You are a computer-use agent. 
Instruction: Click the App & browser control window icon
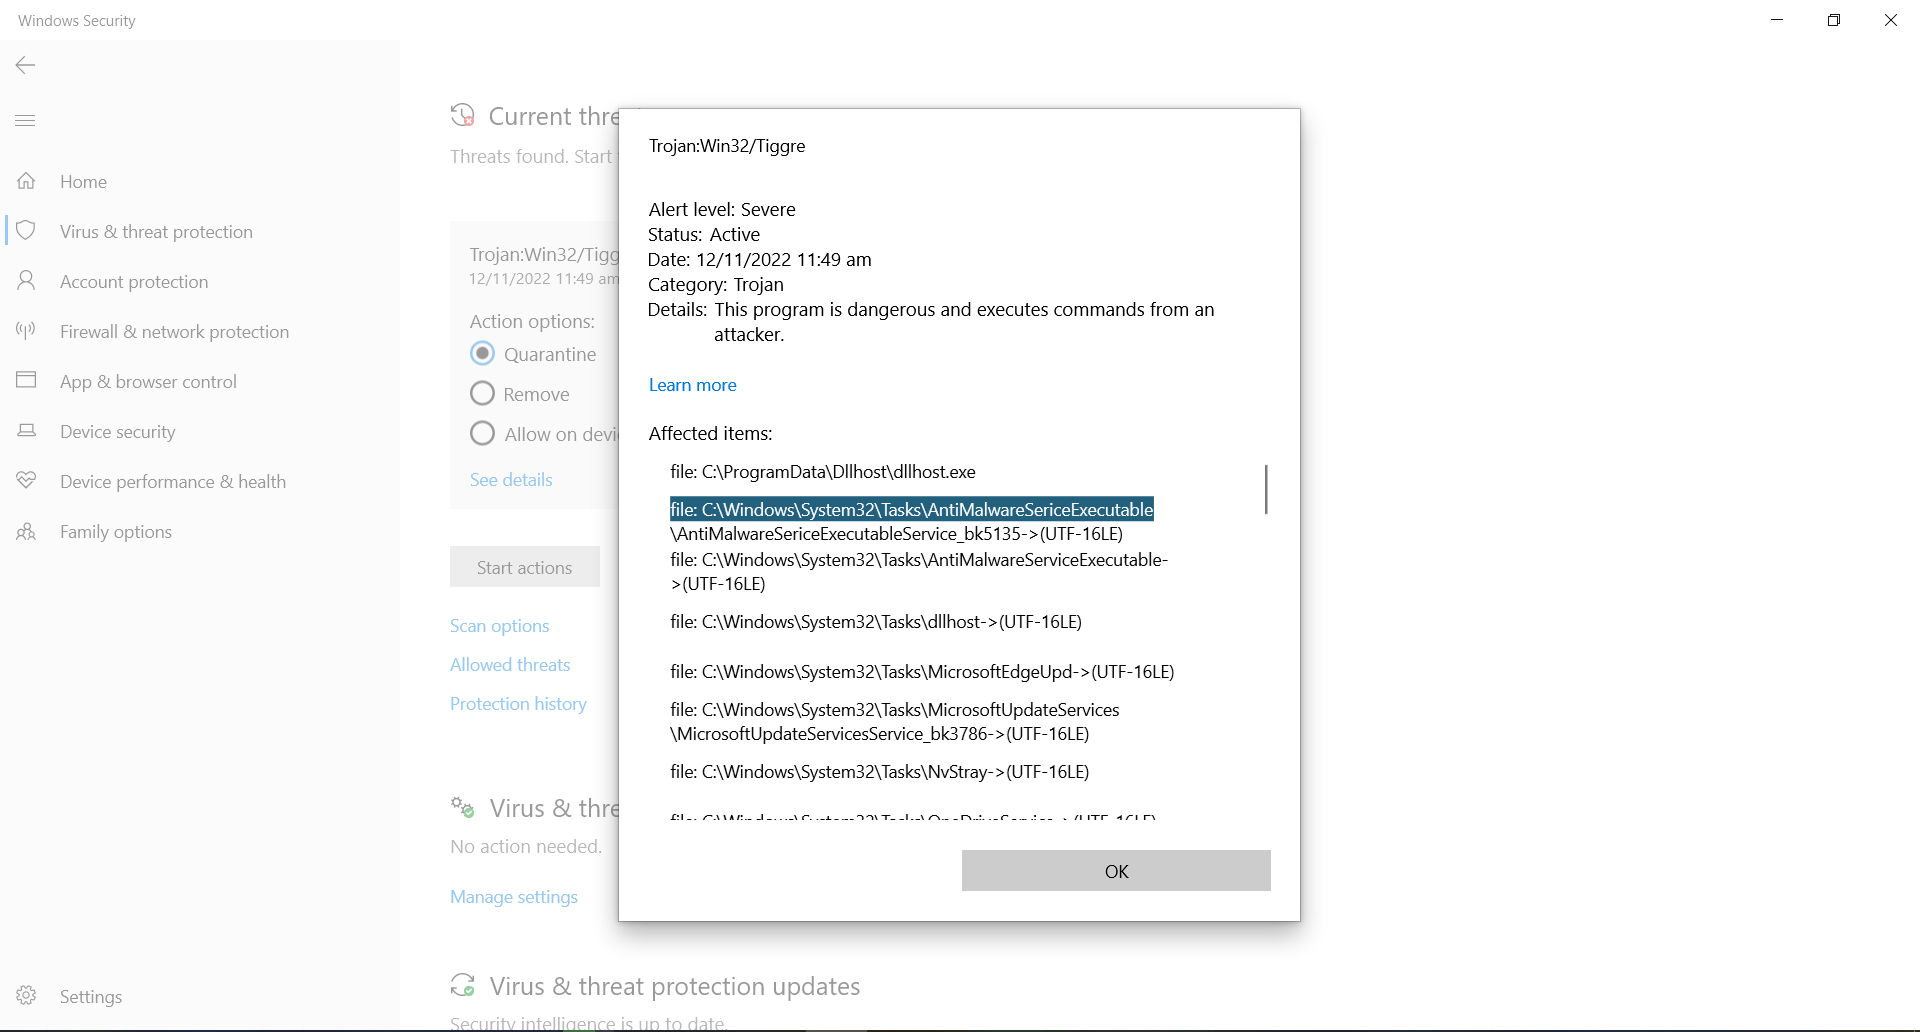[x=26, y=381]
